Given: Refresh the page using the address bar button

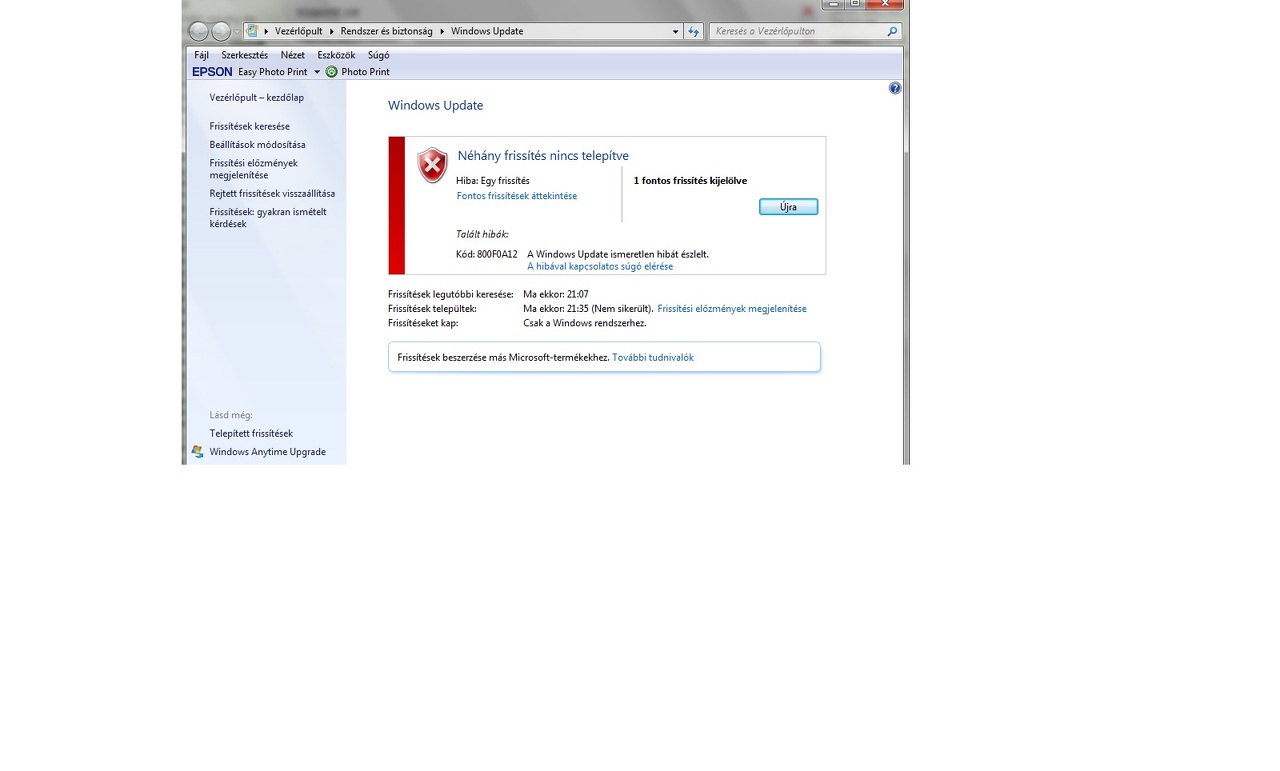Looking at the screenshot, I should coord(694,32).
